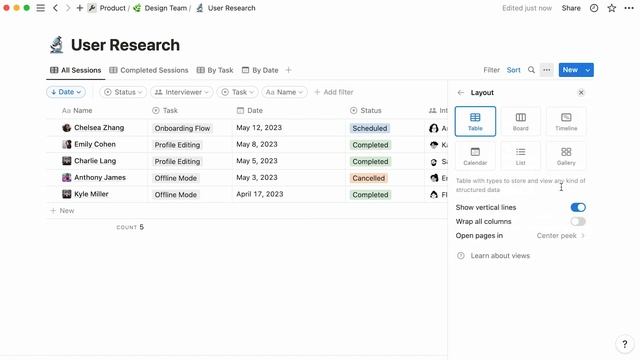
Task: Open the help question mark button
Action: tap(624, 344)
